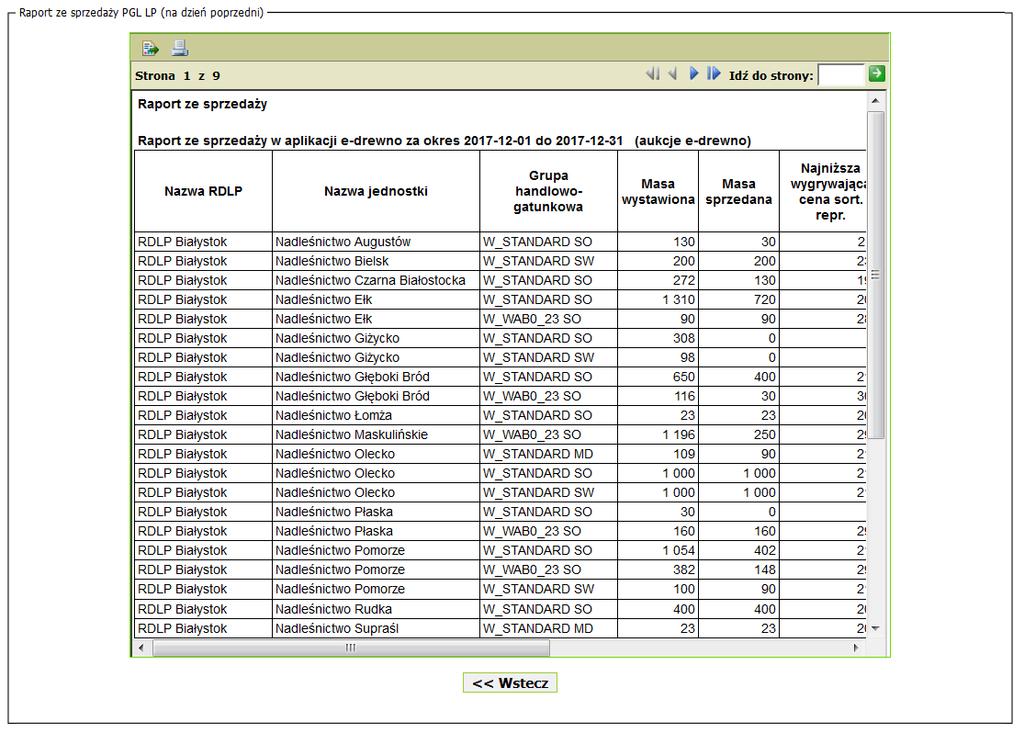
Task: Click the 'Masa wystawiona' column header
Action: click(x=658, y=191)
